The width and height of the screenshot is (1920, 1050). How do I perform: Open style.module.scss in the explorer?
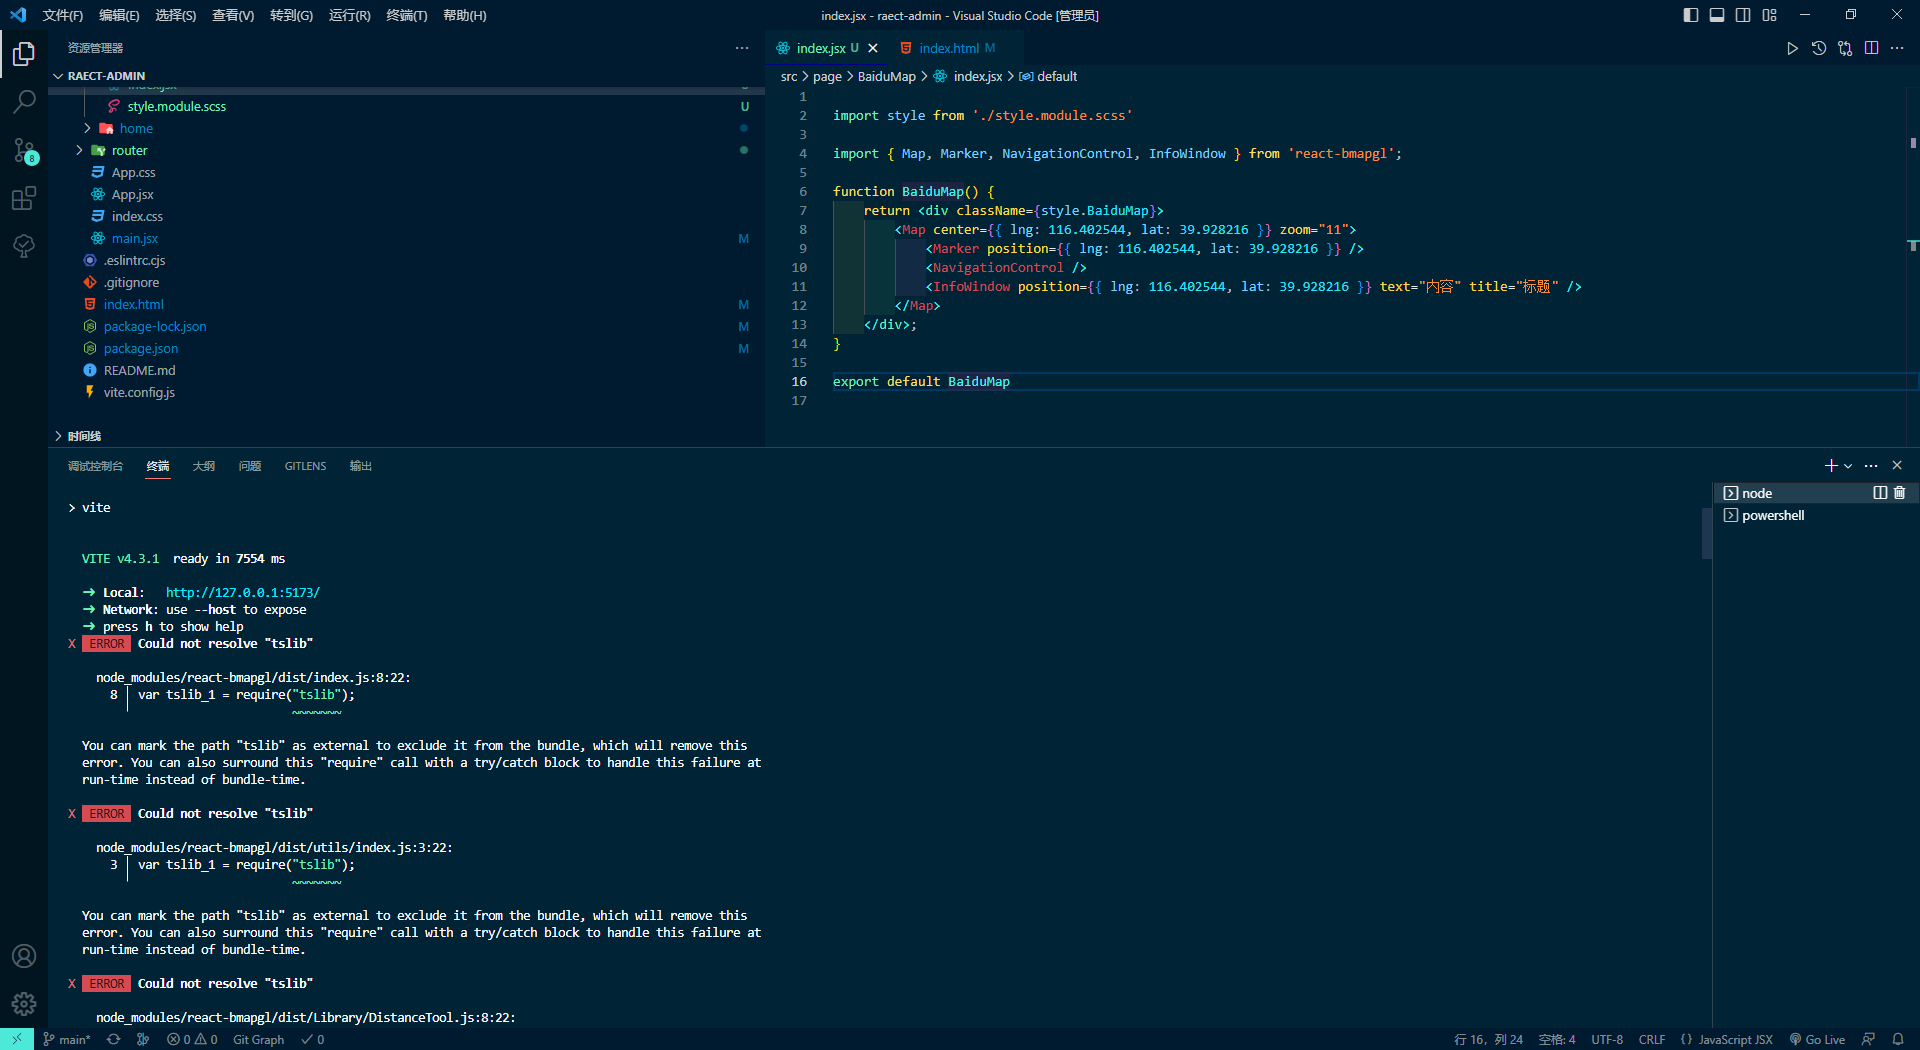[406, 106]
